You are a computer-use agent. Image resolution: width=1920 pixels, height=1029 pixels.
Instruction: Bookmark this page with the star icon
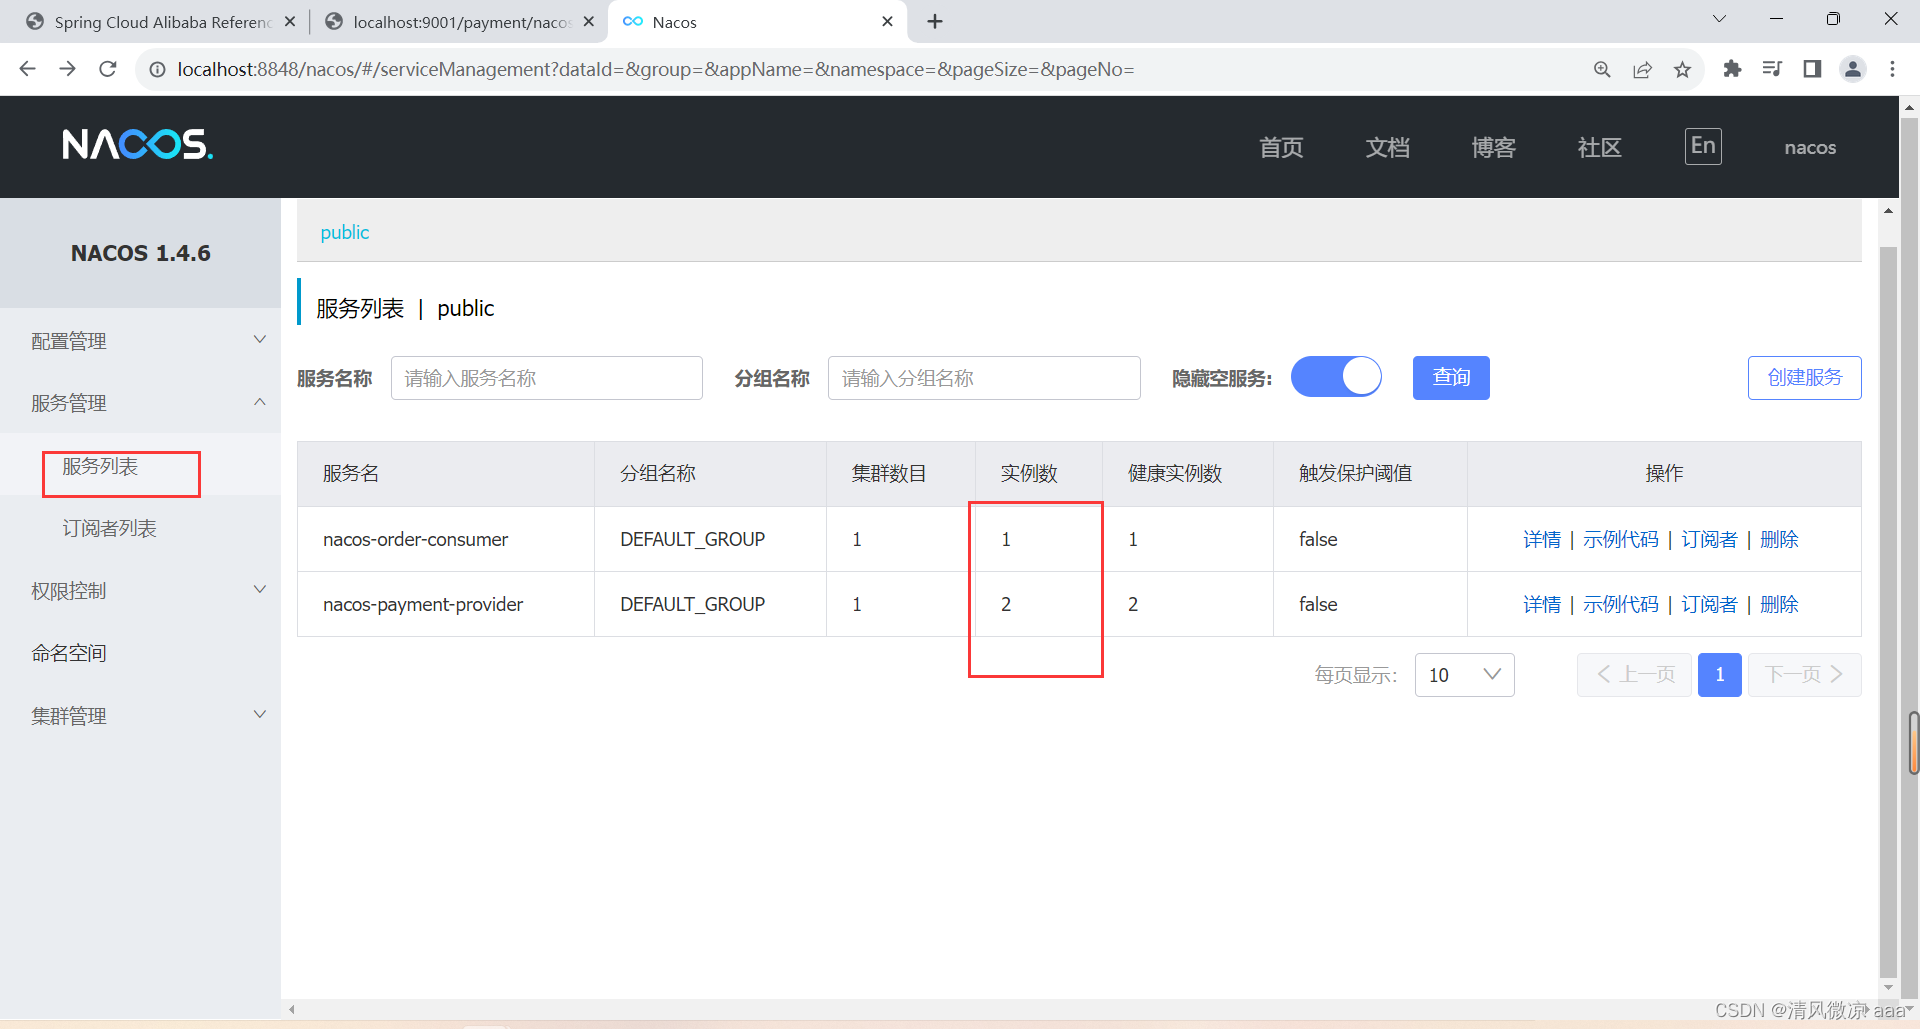click(x=1682, y=69)
